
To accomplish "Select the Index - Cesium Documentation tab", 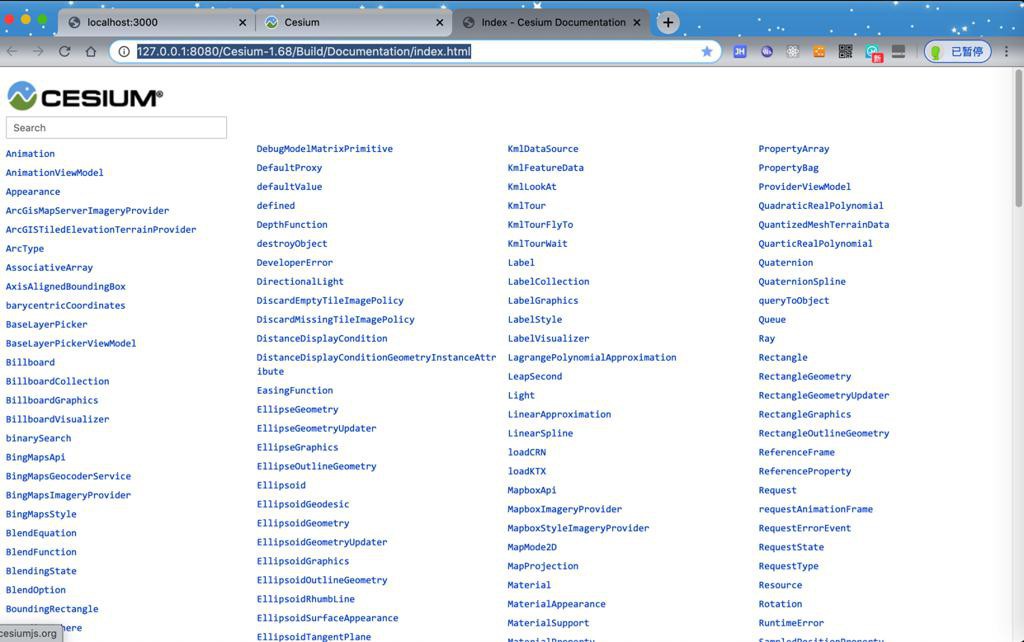I will click(x=553, y=22).
